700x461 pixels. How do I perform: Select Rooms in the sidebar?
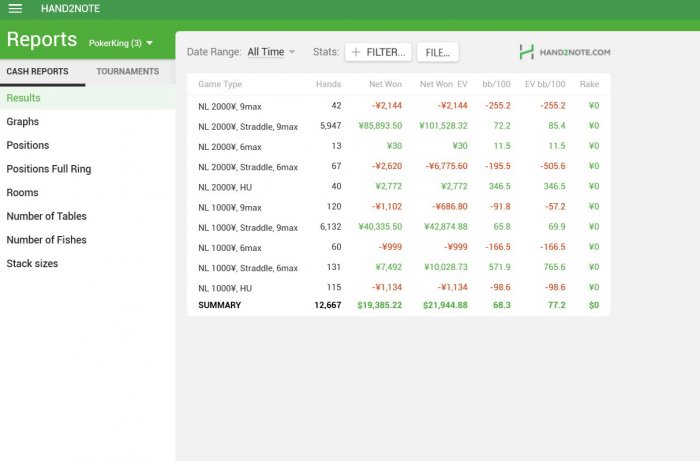(23, 192)
